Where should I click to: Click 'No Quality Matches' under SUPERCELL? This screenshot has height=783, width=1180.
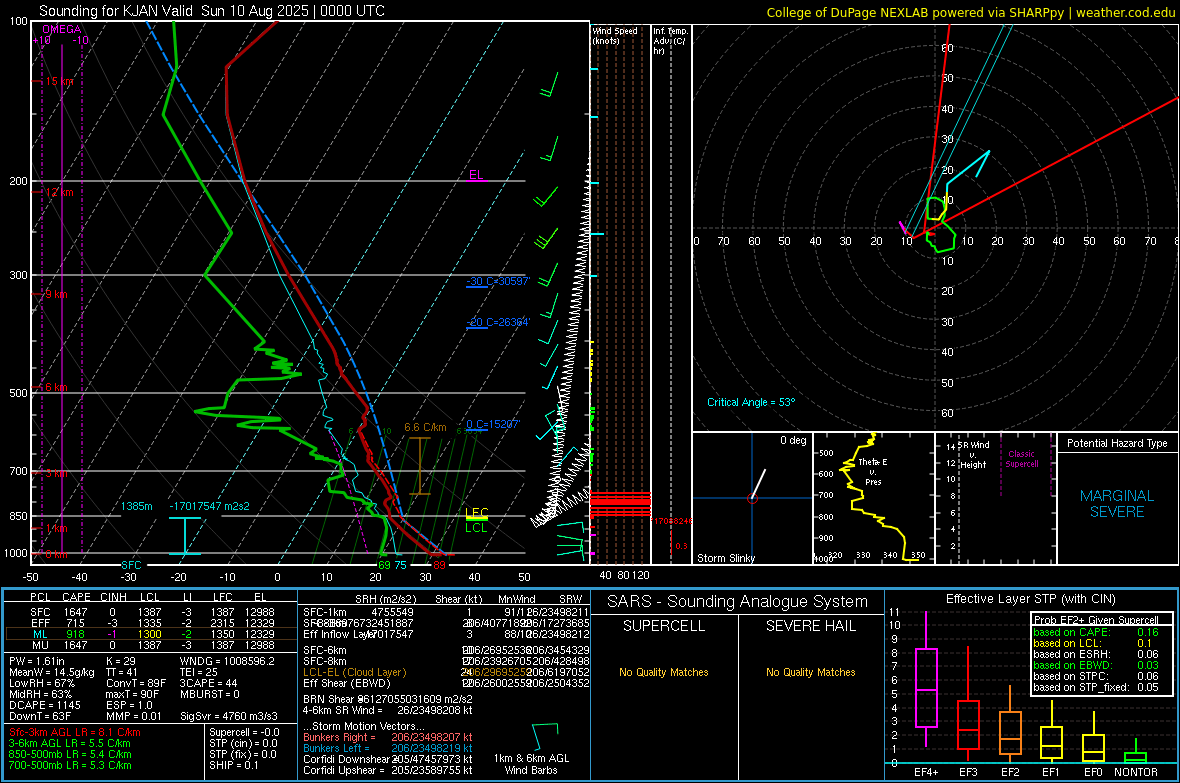664,672
